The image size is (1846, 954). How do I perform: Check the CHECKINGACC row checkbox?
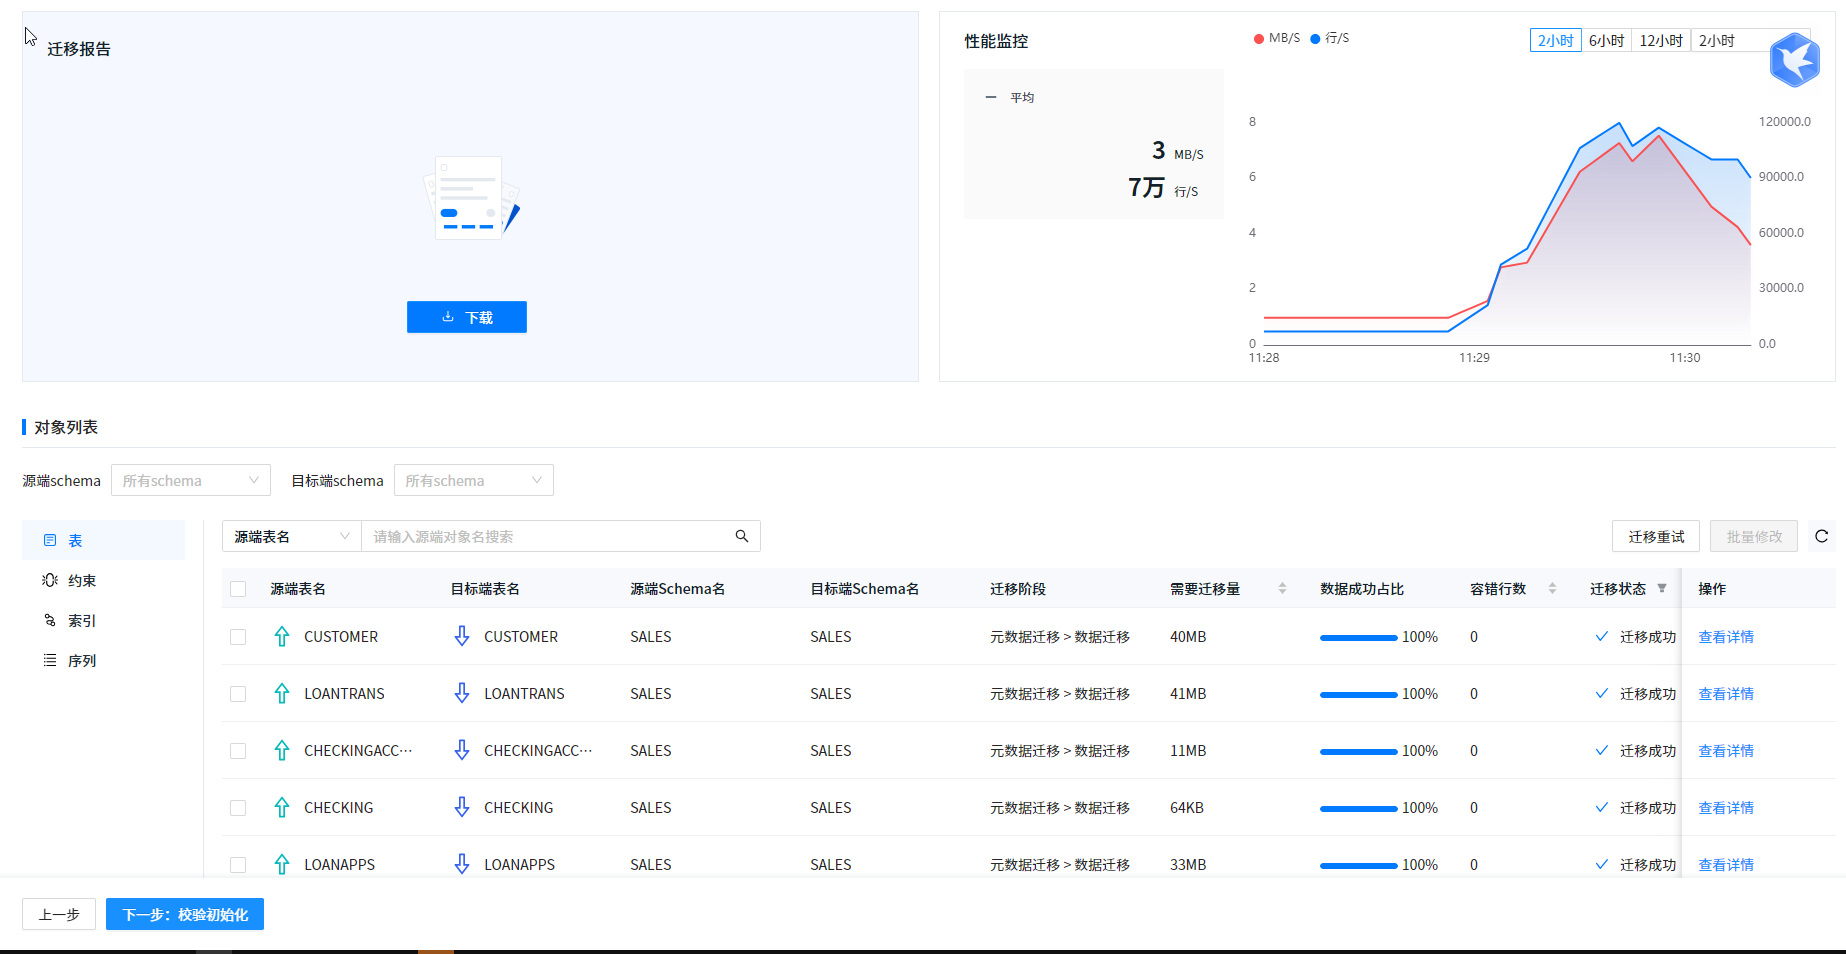(238, 751)
